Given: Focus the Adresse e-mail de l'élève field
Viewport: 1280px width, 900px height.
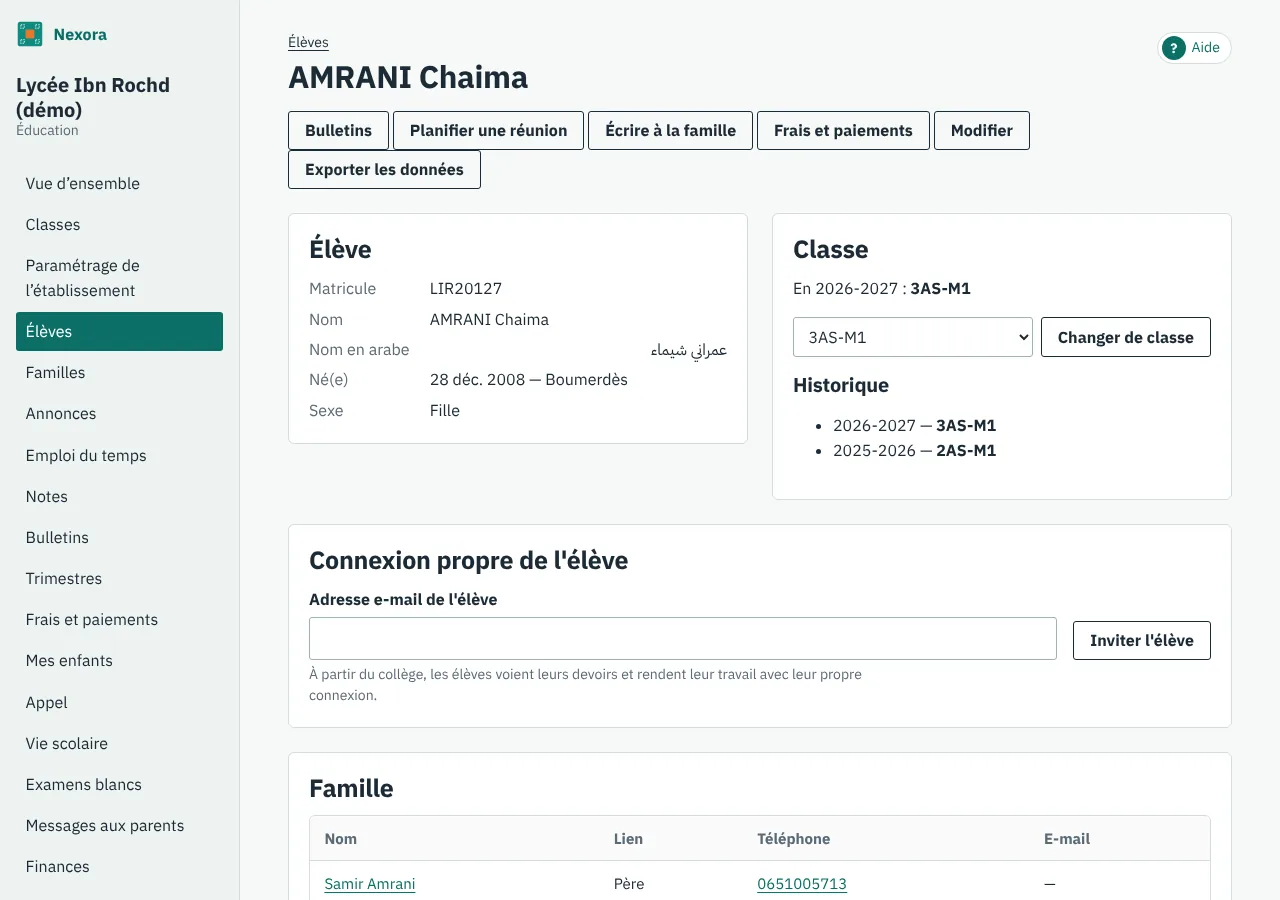Looking at the screenshot, I should (x=682, y=638).
